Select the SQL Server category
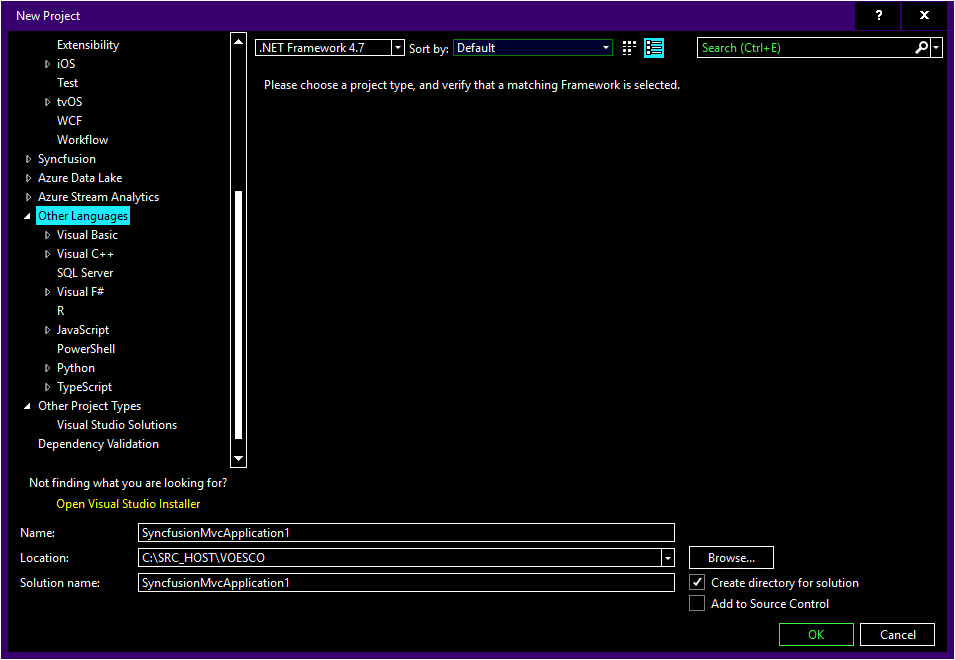The image size is (955, 660). tap(84, 272)
